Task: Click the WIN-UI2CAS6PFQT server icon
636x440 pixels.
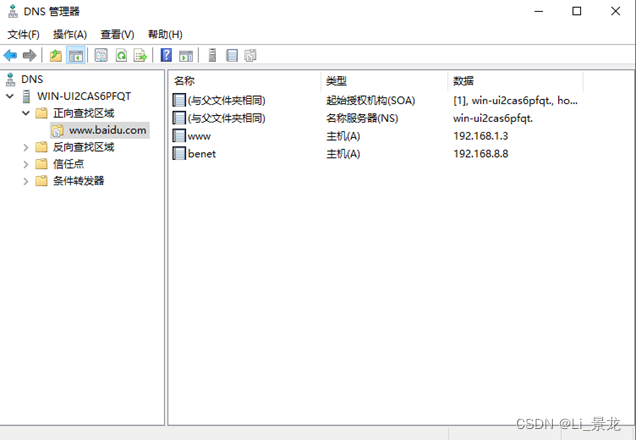Action: 26,96
